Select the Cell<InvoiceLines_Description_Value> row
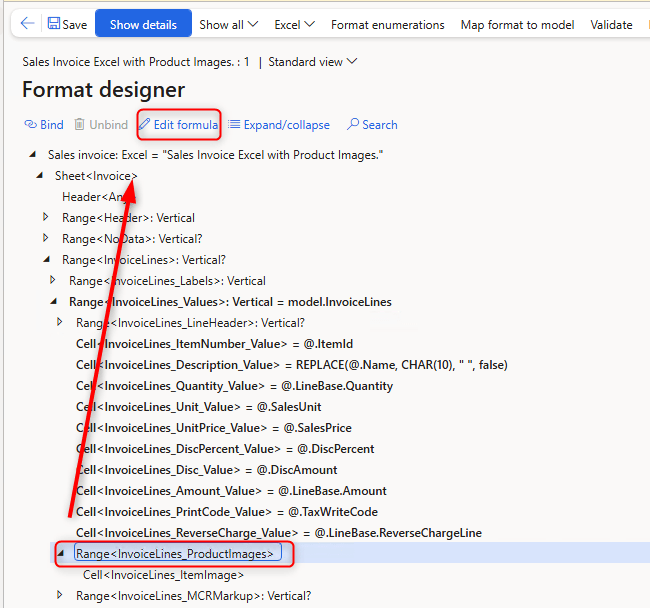 (x=291, y=365)
